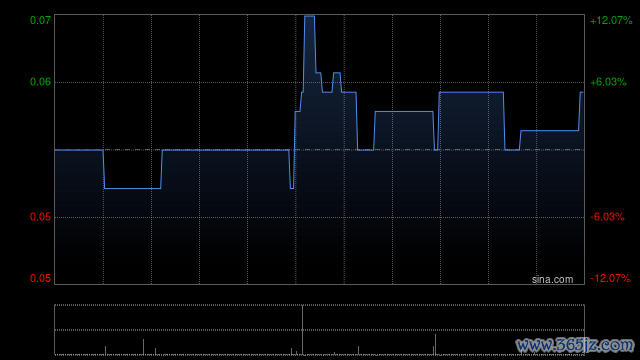Click the 0.07 price label

point(40,20)
